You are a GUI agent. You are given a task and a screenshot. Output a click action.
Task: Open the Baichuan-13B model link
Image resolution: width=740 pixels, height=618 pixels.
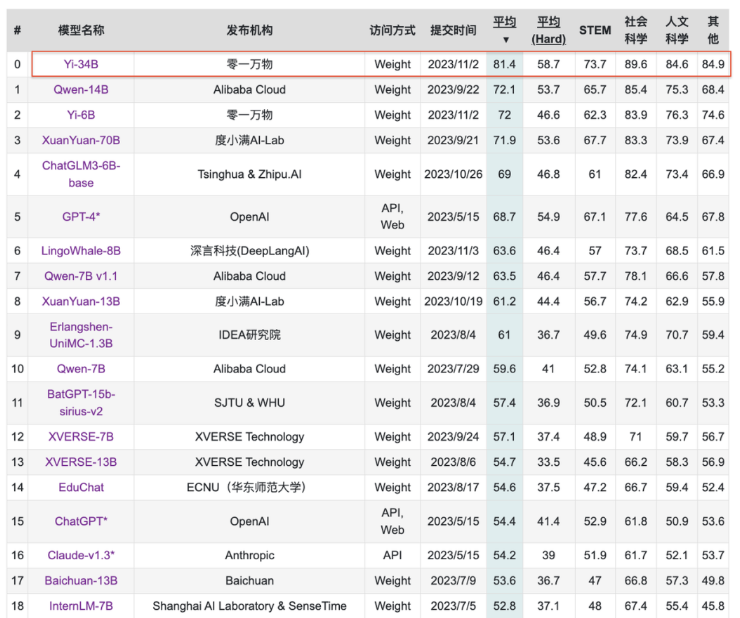pos(81,581)
